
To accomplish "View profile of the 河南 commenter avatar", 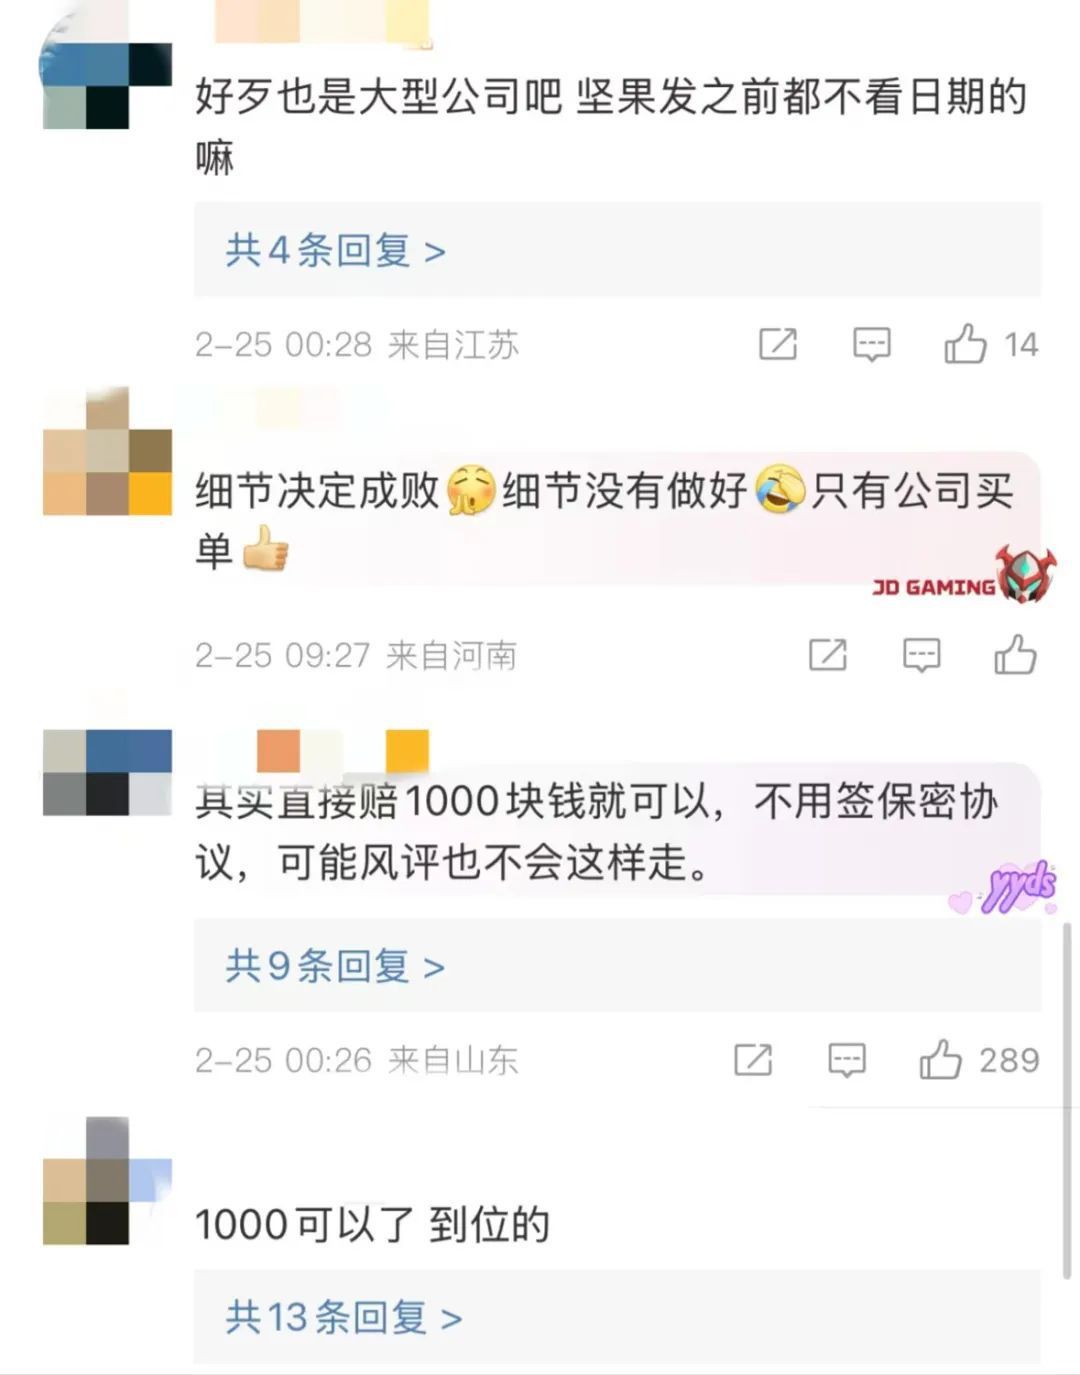I will (107, 451).
